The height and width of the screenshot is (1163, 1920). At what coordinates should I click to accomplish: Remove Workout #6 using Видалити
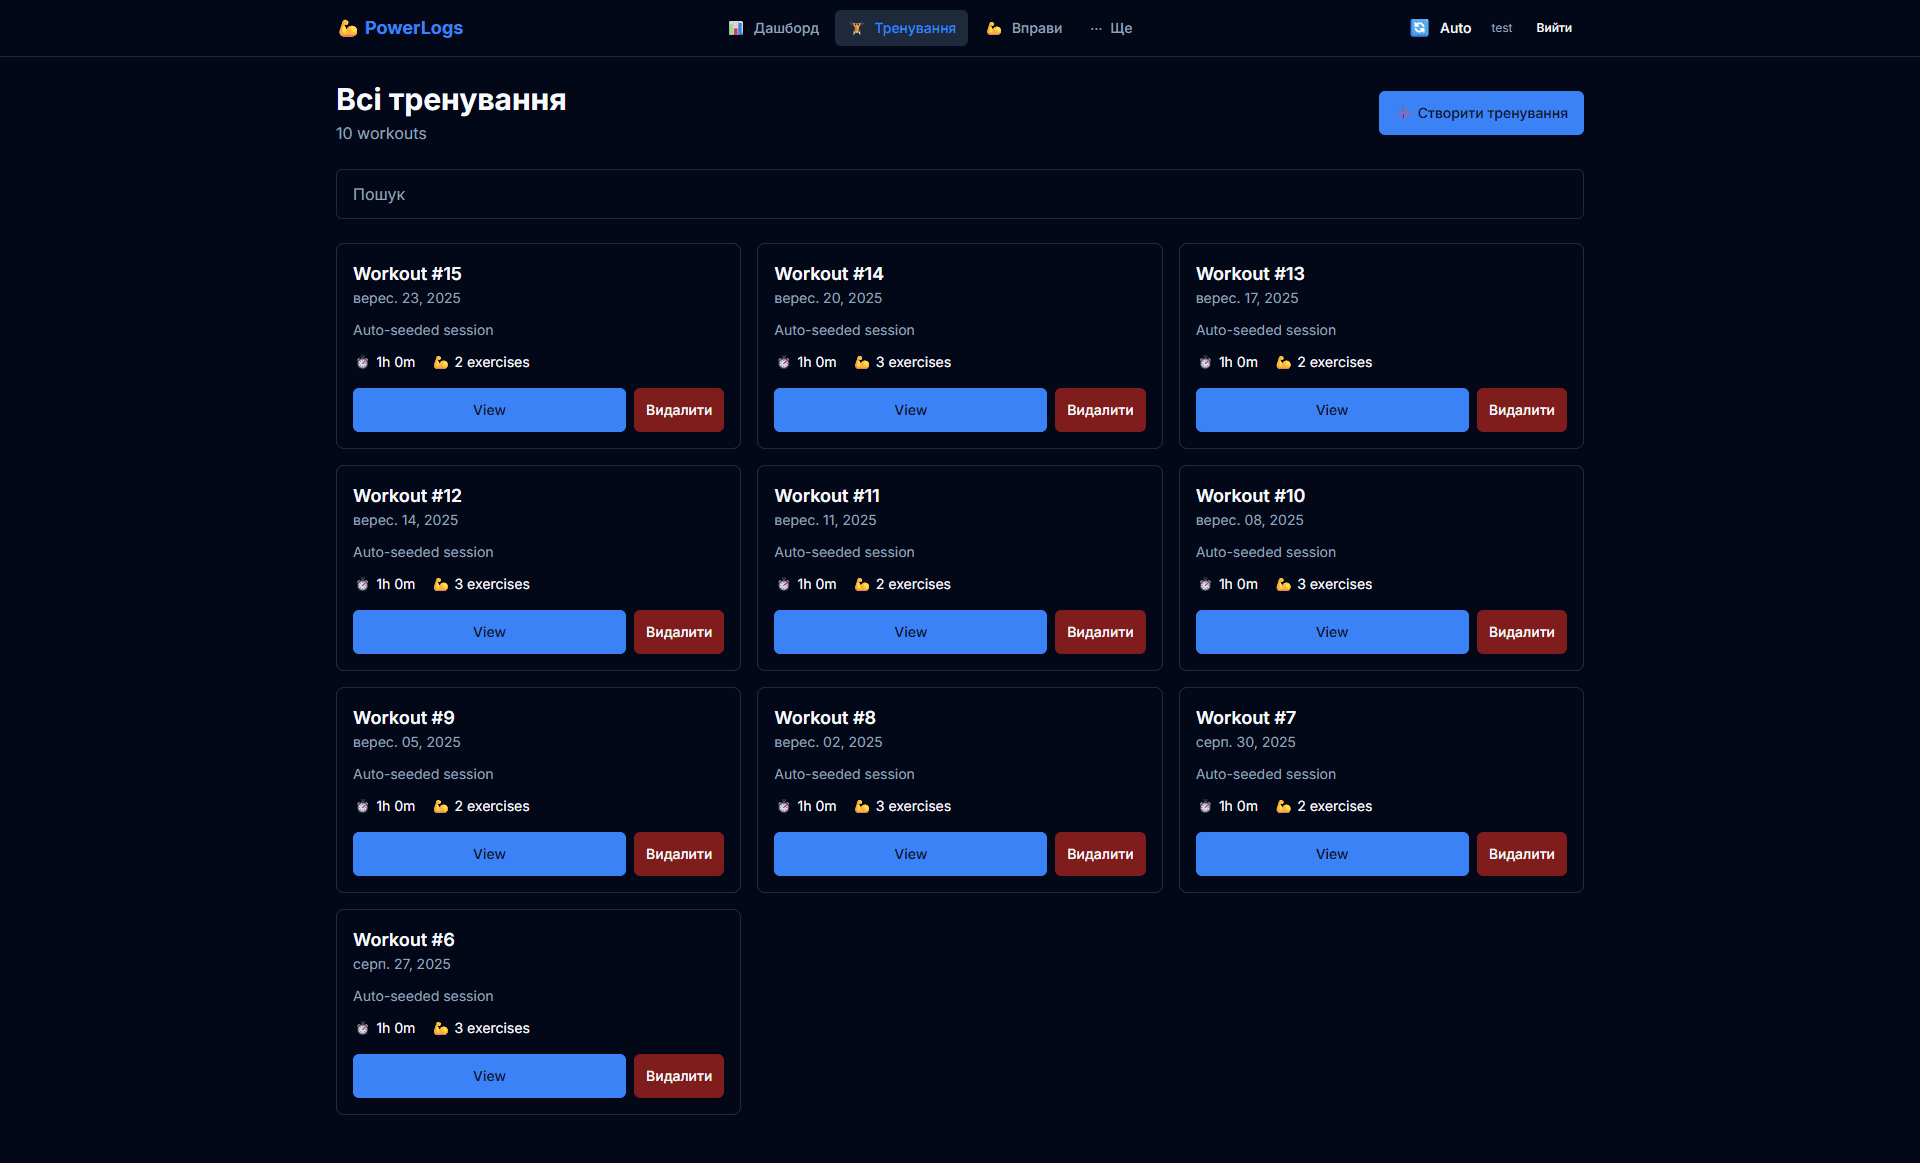[x=678, y=1076]
